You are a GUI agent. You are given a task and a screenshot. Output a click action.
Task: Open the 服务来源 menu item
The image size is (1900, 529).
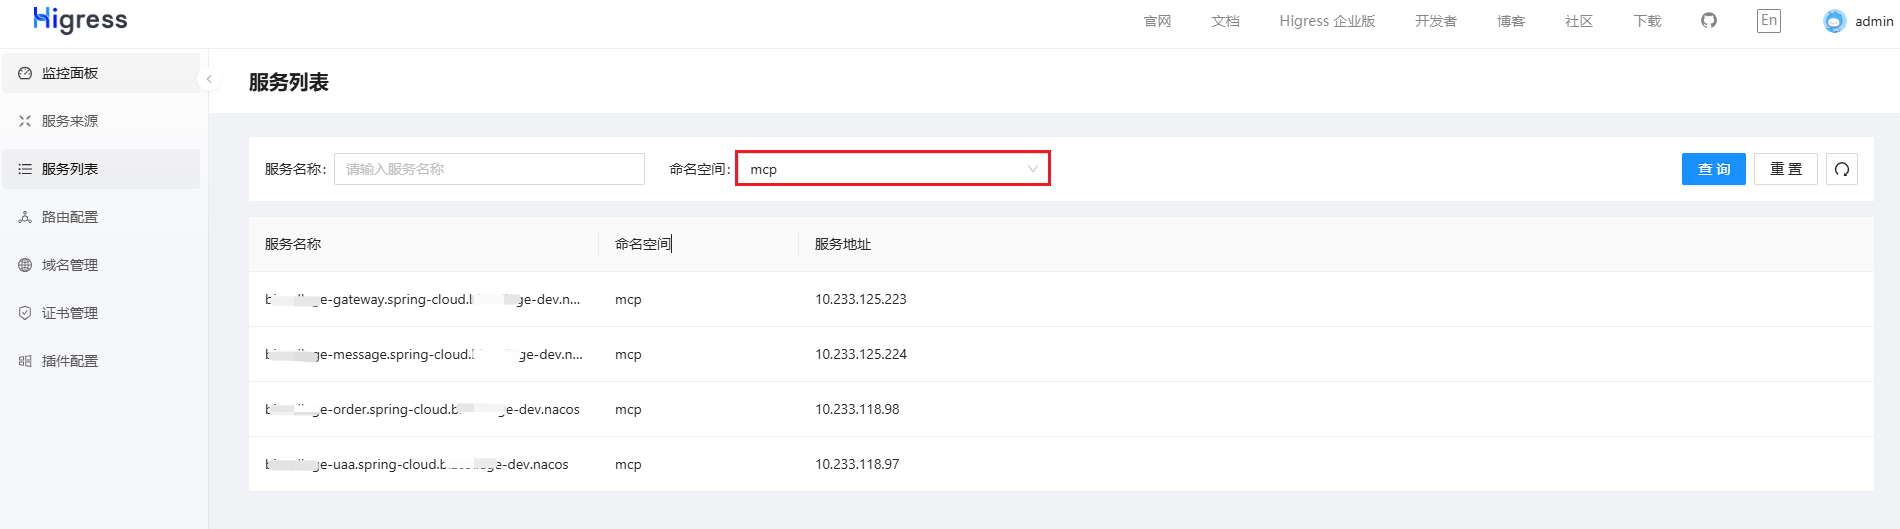70,121
